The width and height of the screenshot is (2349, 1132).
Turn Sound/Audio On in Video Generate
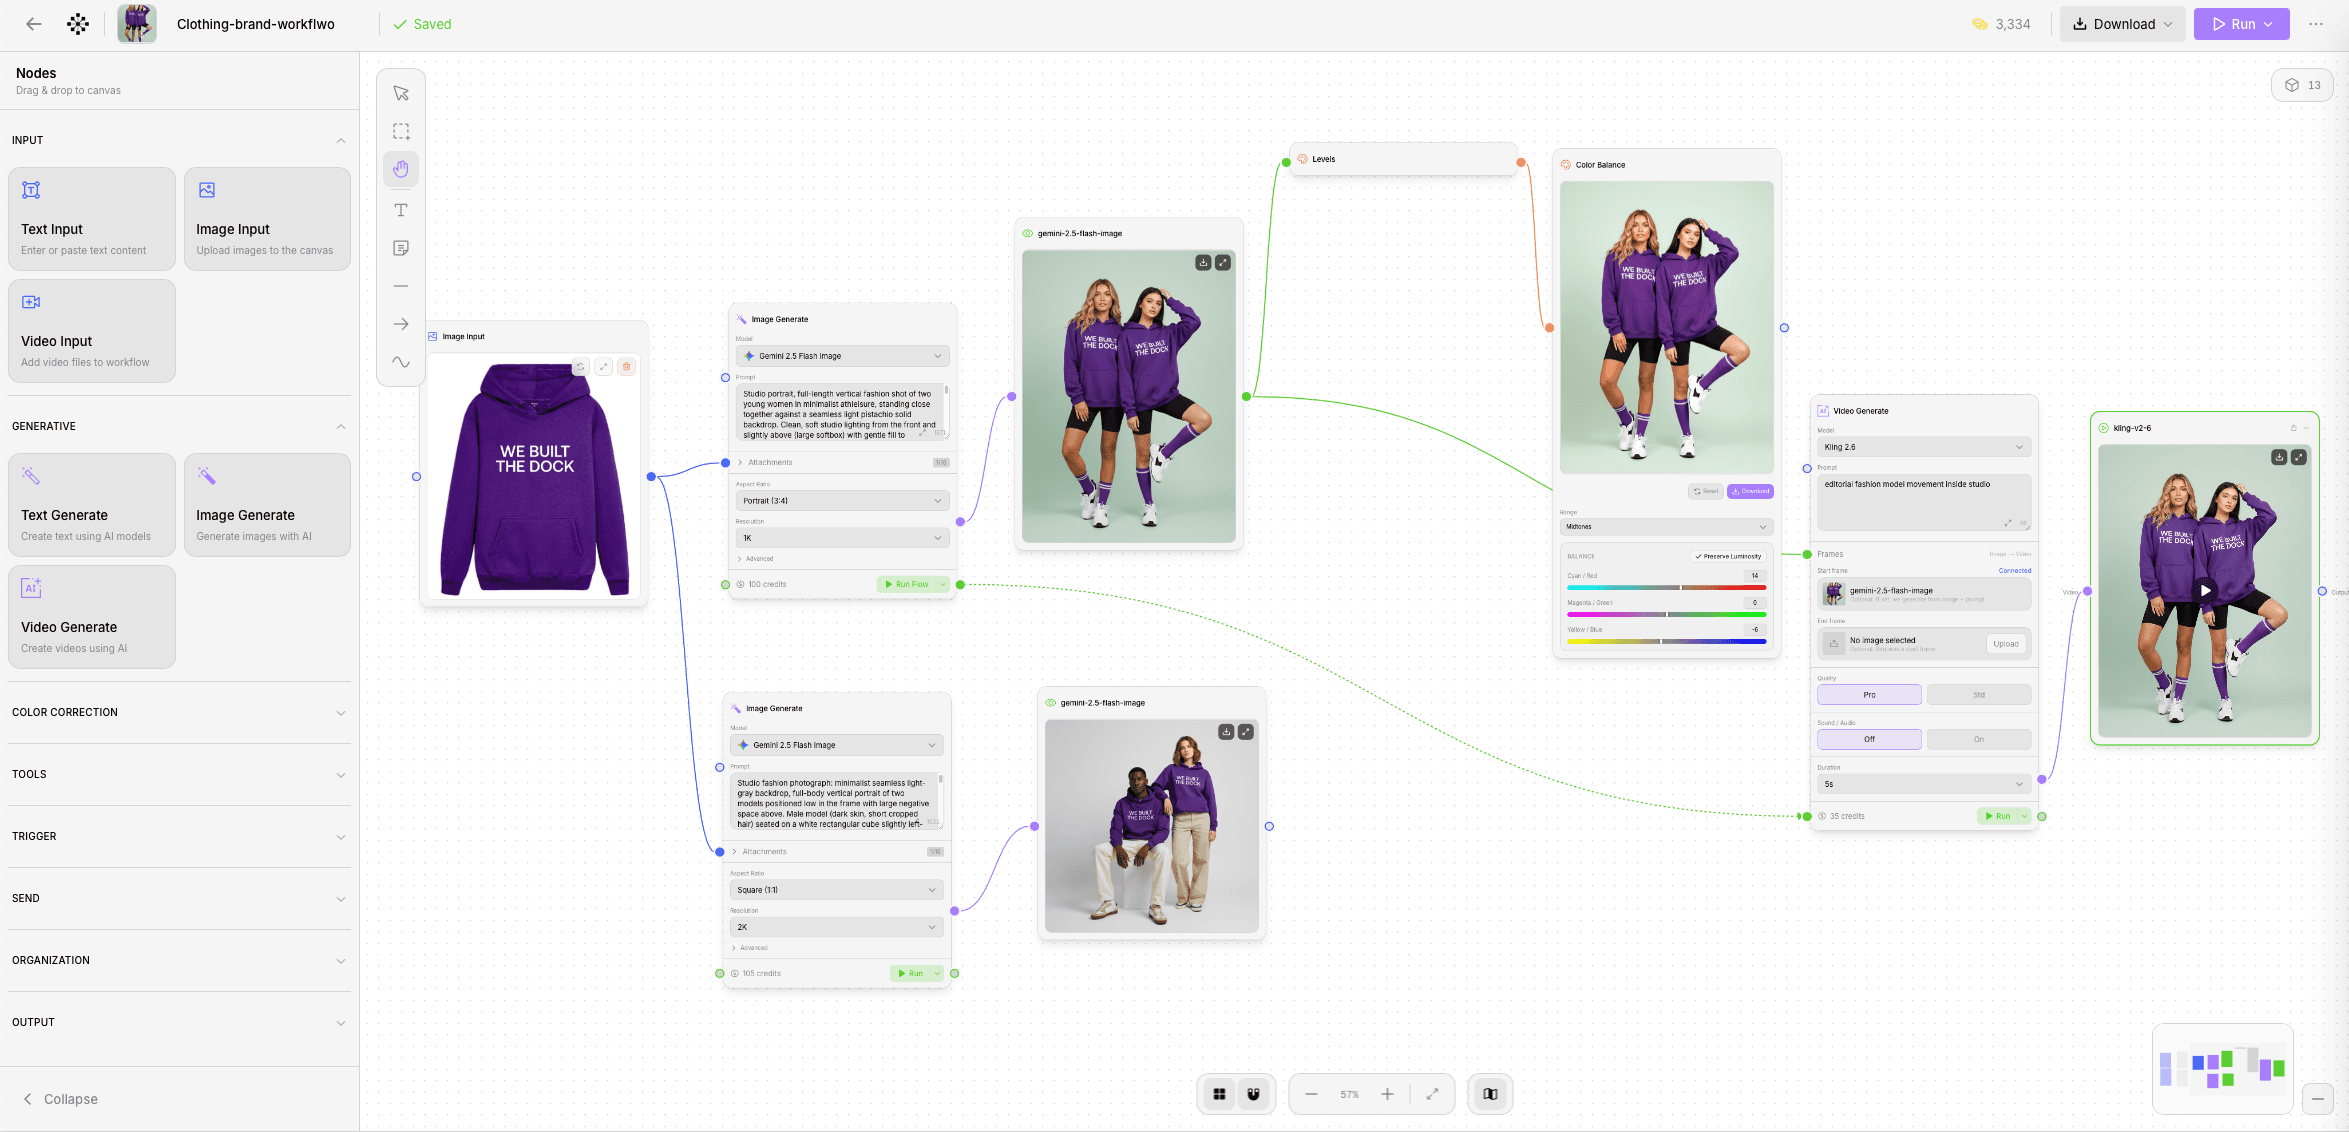tap(1978, 739)
